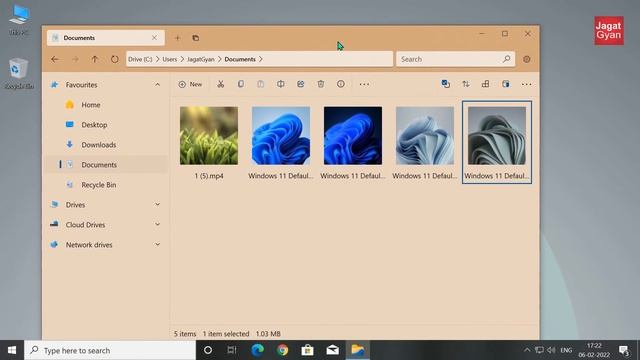This screenshot has height=360, width=640.
Task: Navigate up one folder level
Action: (x=95, y=59)
